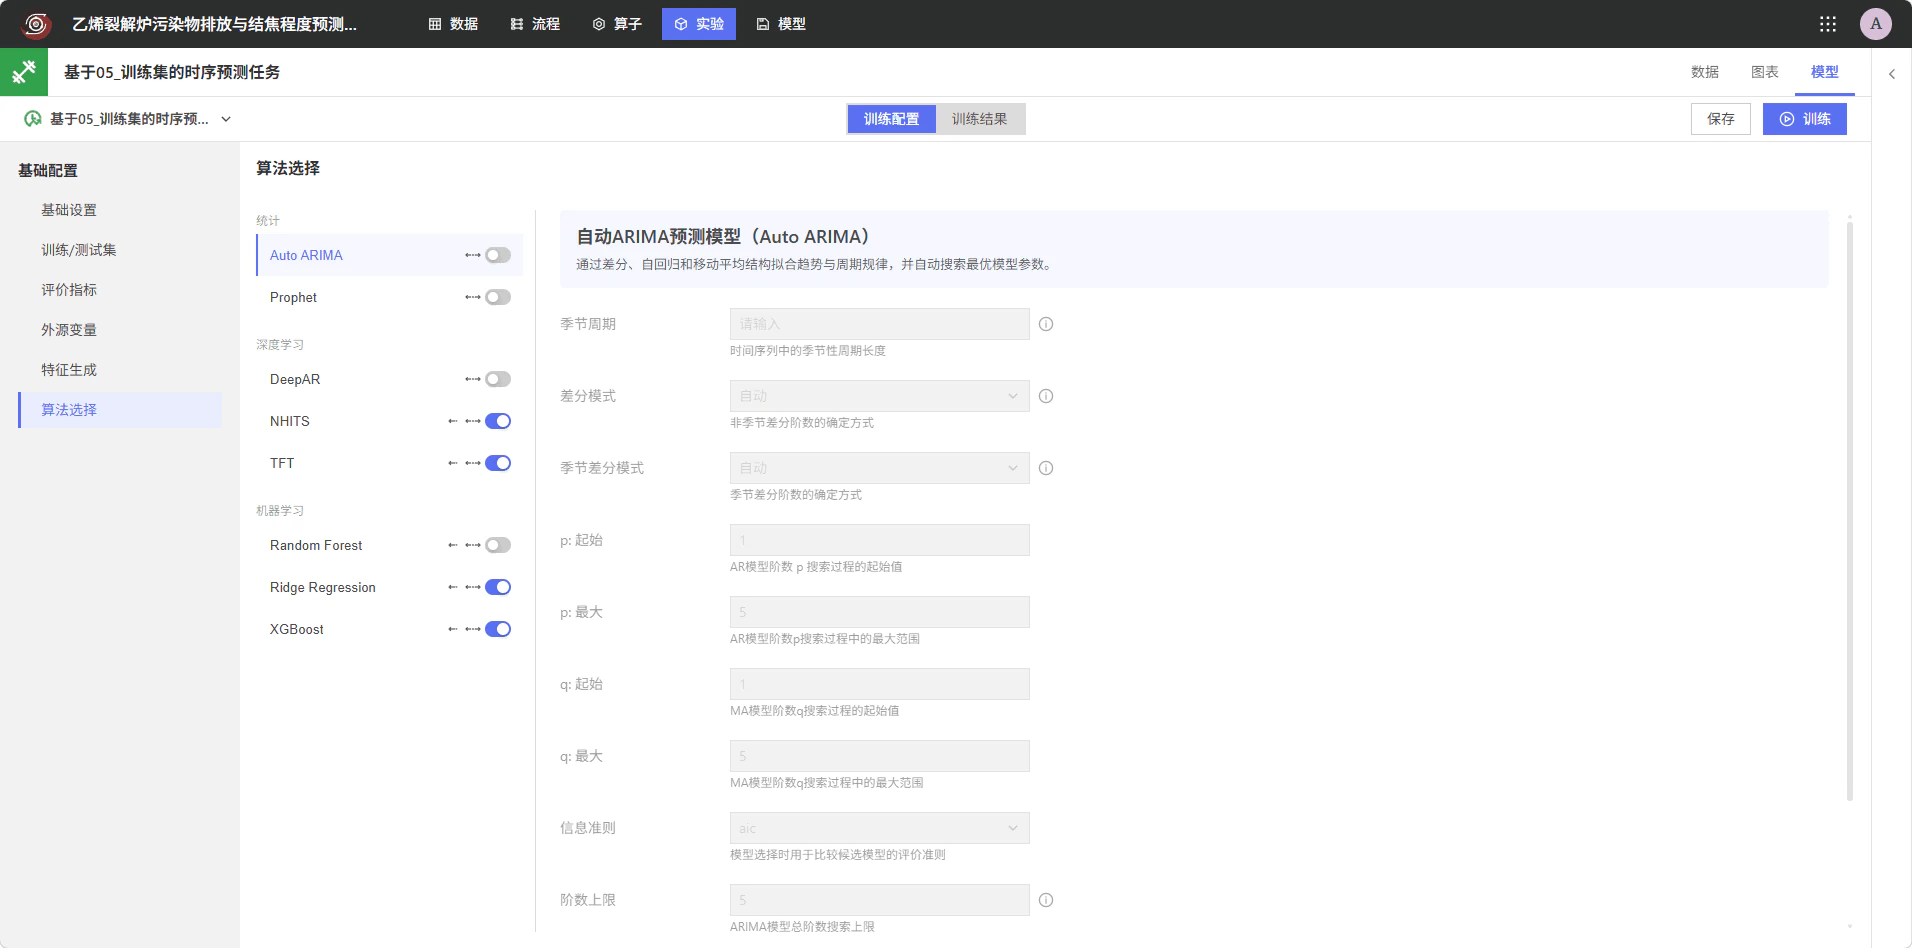Click the red spiral app logo
Screen dimensions: 1912x948
37,24
